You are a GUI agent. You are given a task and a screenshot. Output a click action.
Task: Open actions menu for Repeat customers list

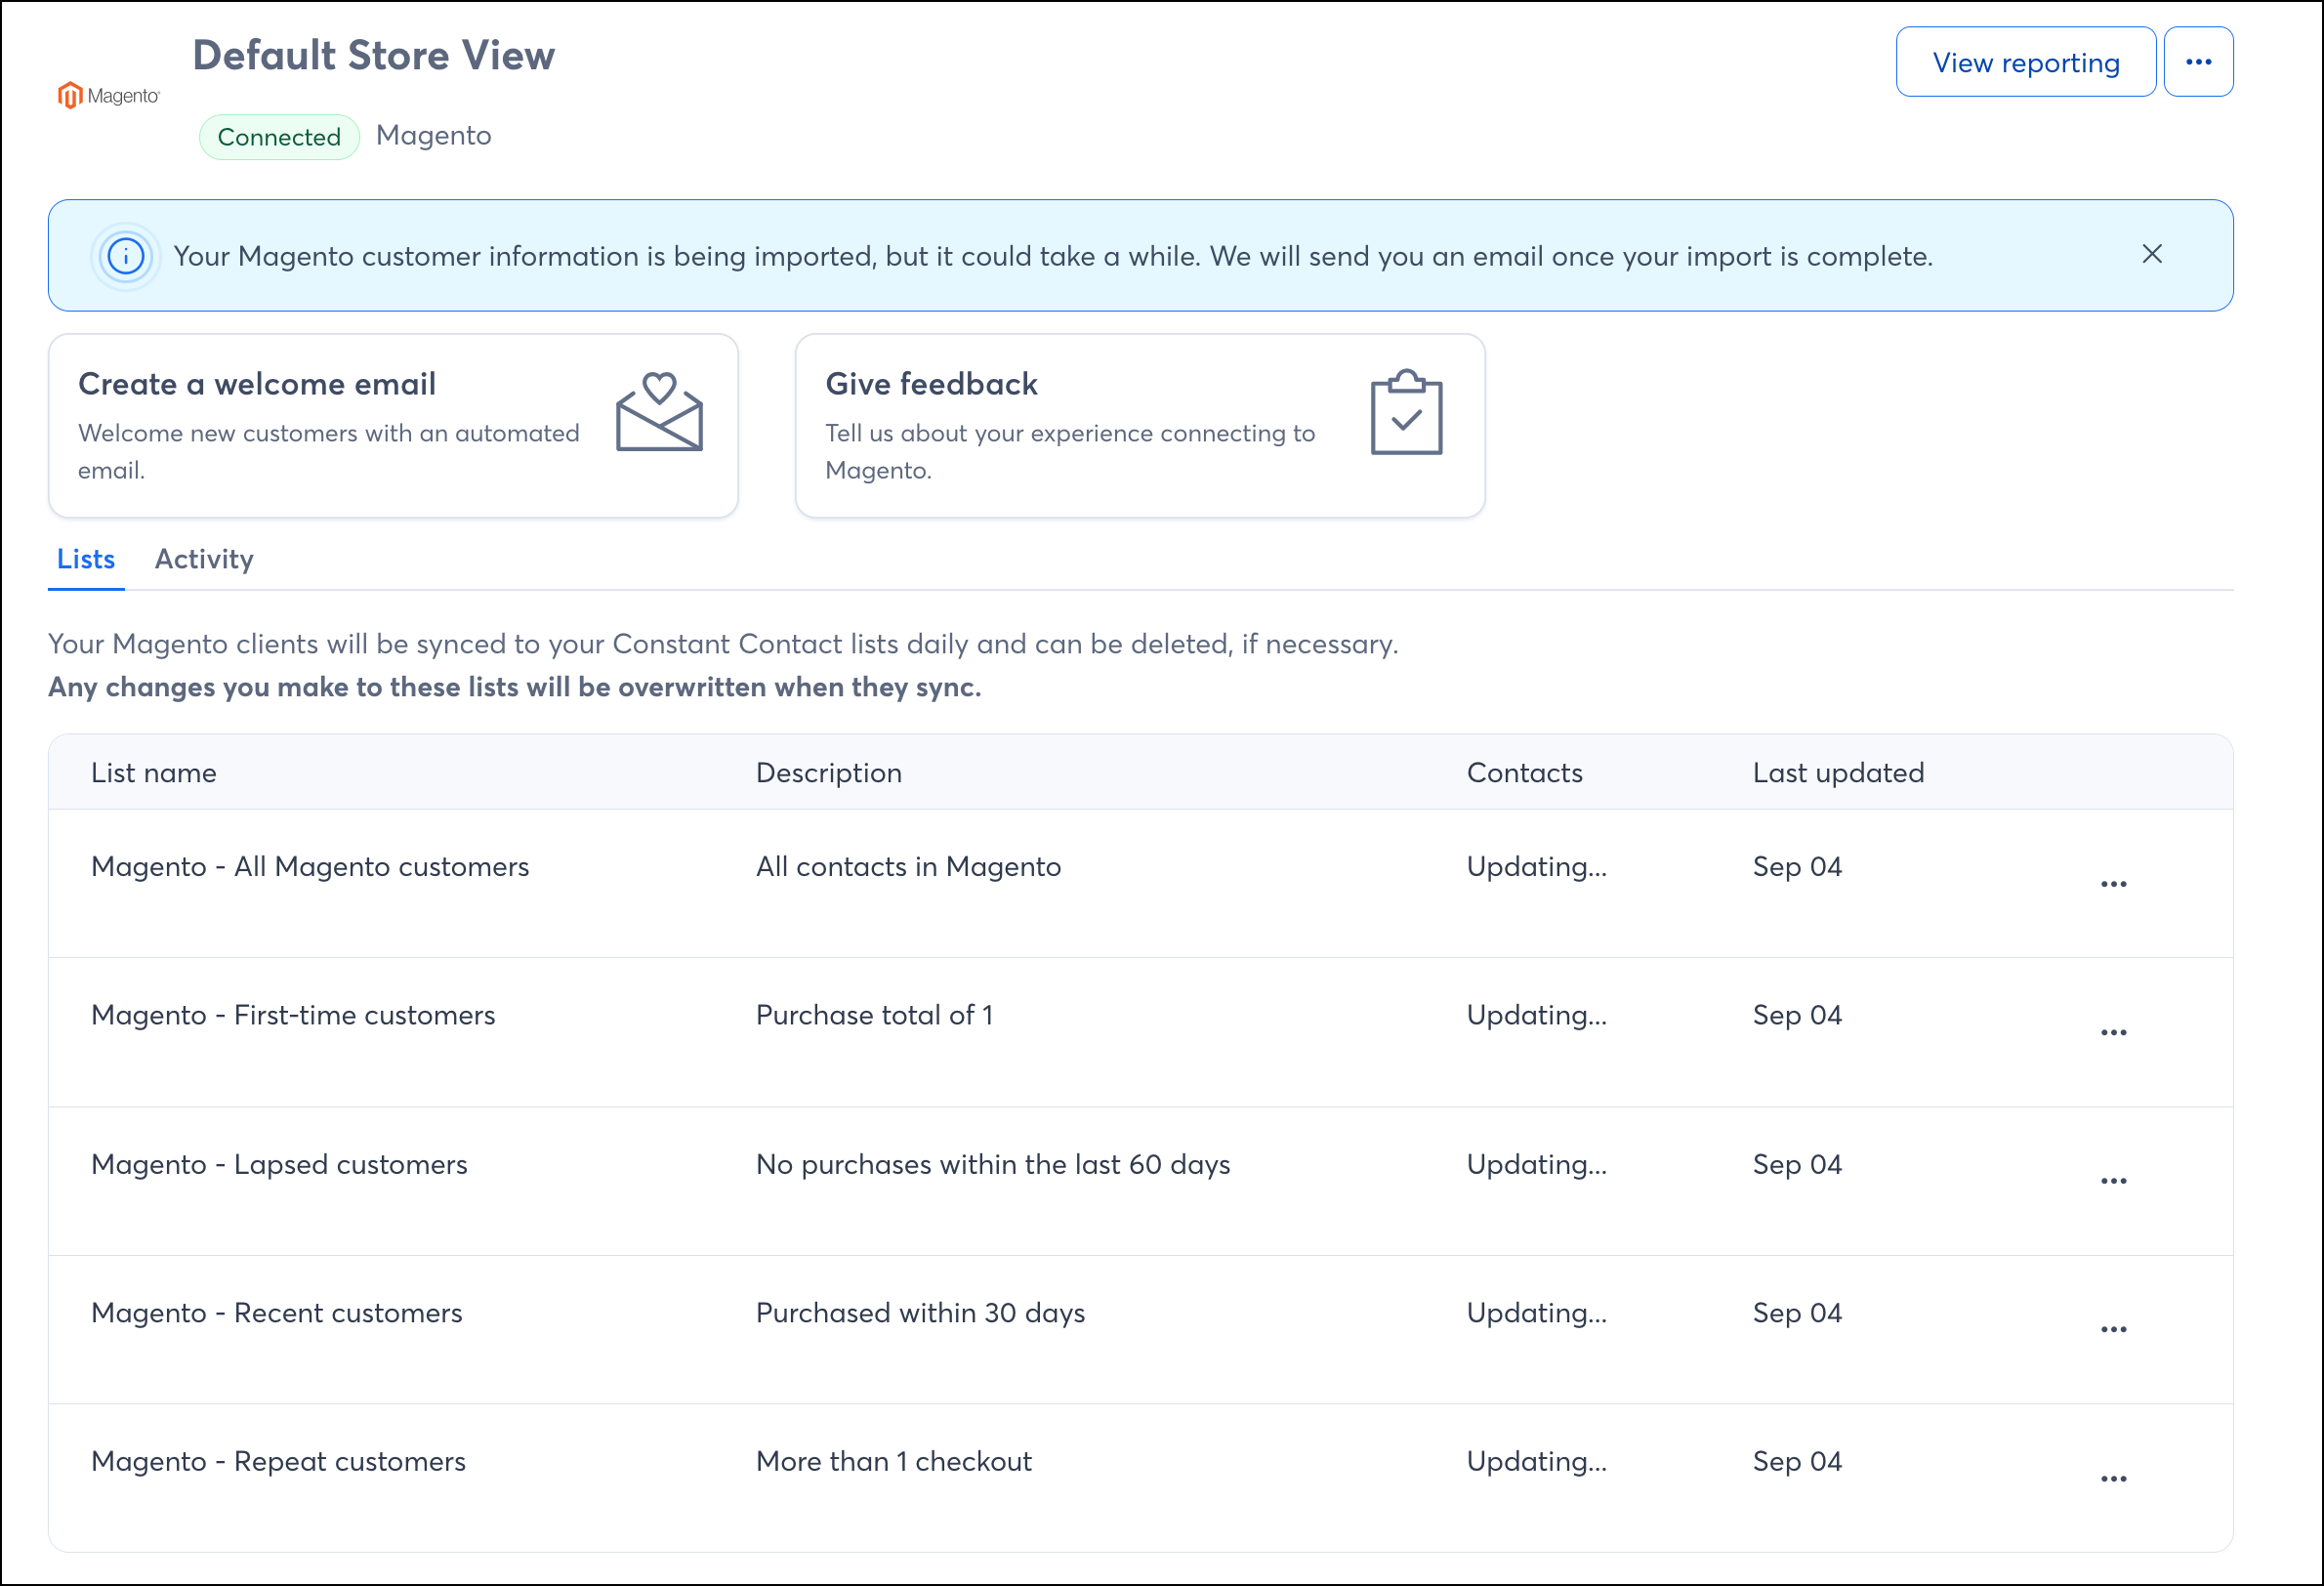[2113, 1478]
